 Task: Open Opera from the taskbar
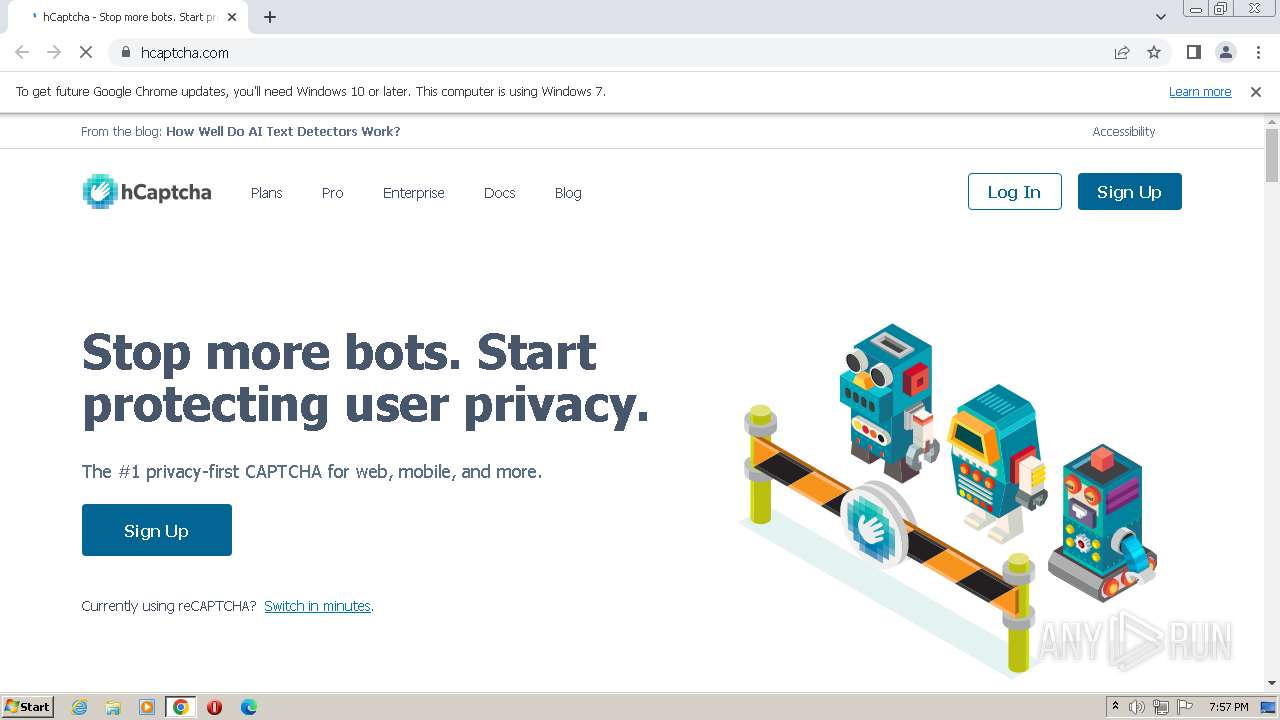(x=214, y=707)
